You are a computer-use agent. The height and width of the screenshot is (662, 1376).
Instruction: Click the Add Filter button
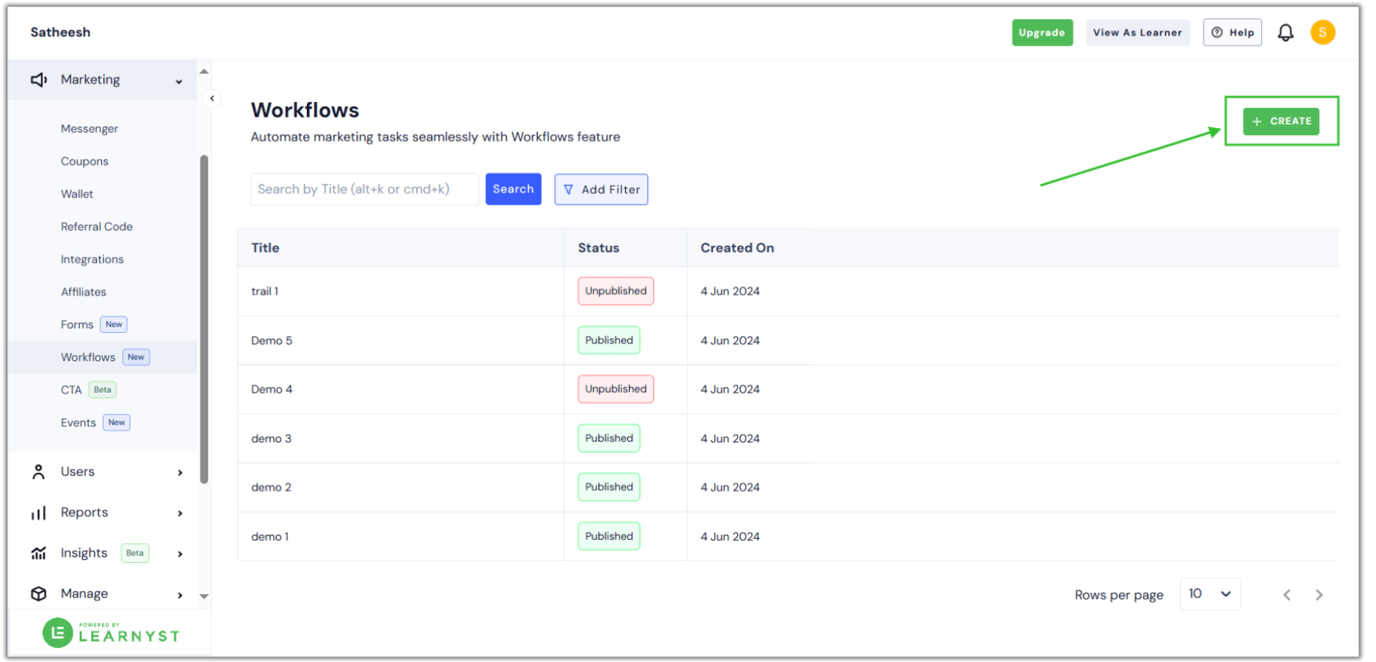(x=601, y=190)
